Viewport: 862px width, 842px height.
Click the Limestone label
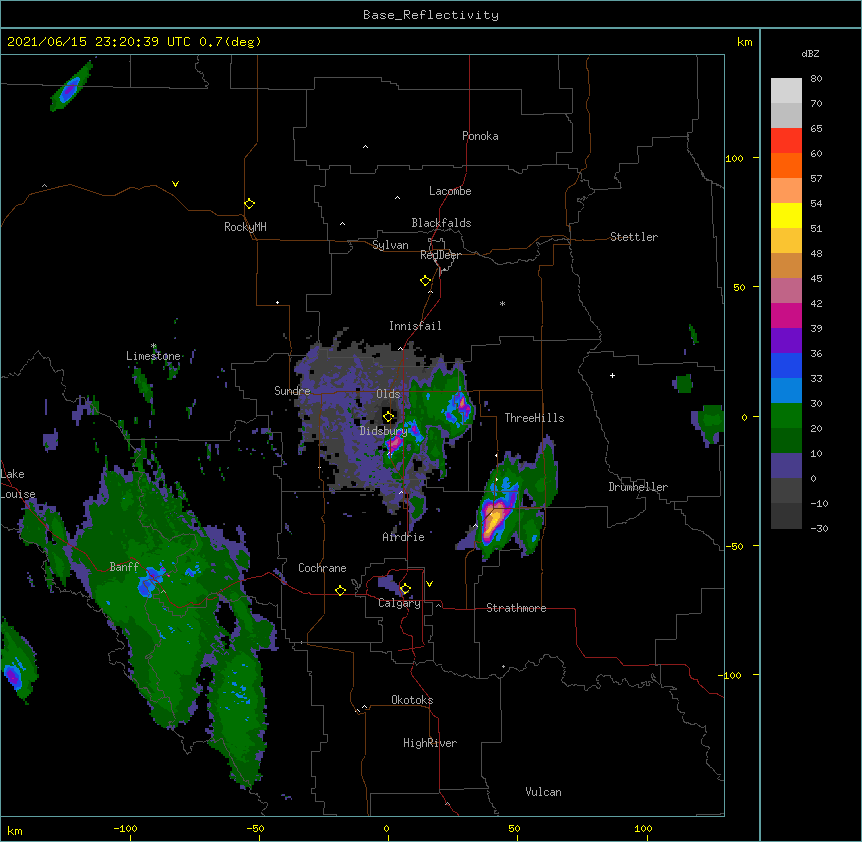[x=153, y=356]
